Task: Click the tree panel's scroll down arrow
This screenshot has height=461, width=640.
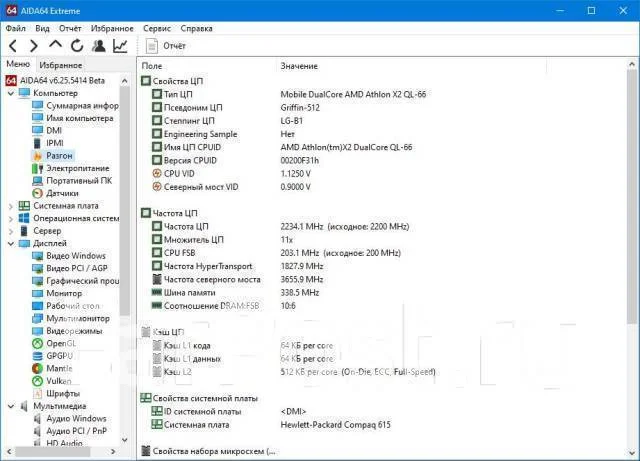Action: [x=125, y=440]
